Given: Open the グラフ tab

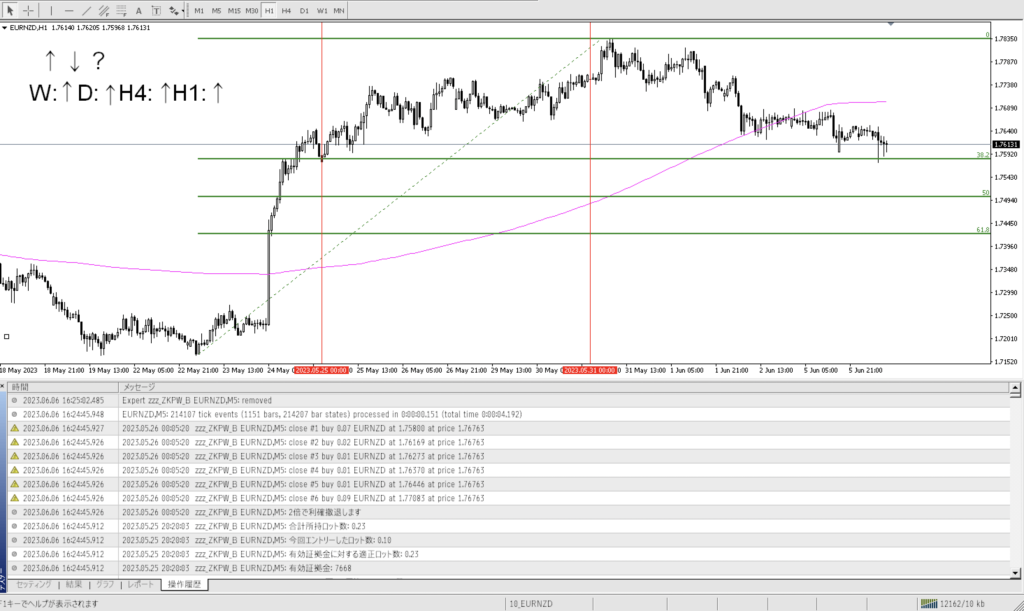Looking at the screenshot, I should click(105, 584).
